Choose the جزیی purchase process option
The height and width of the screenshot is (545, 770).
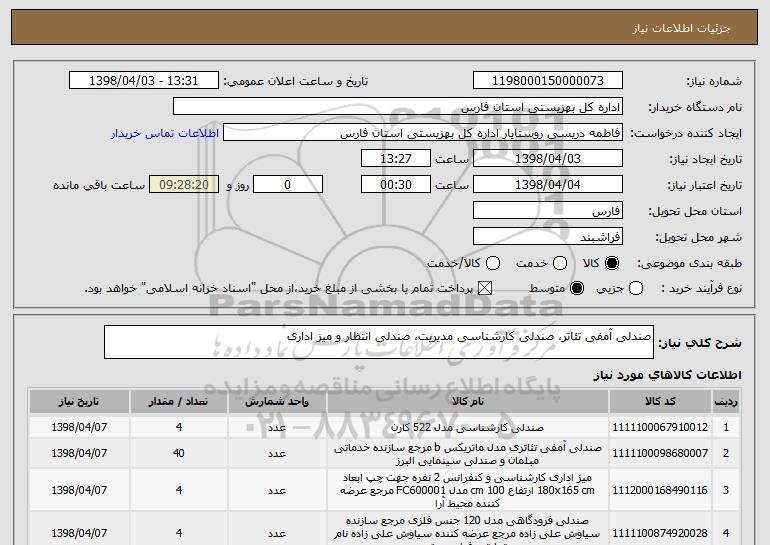pos(636,288)
